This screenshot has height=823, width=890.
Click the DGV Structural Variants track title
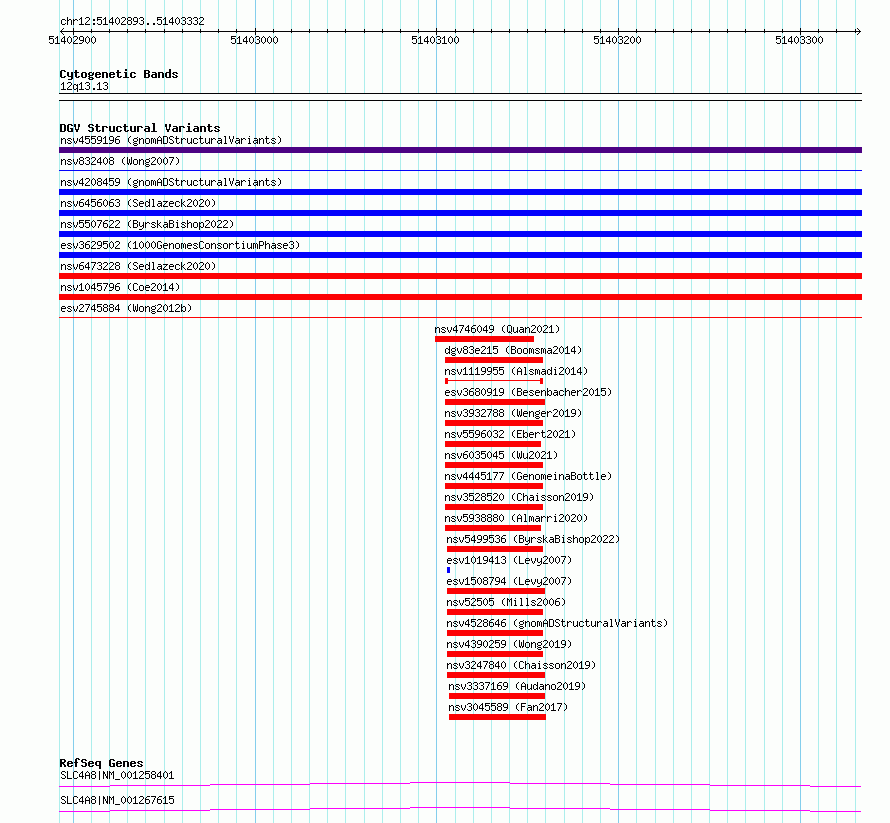click(140, 128)
